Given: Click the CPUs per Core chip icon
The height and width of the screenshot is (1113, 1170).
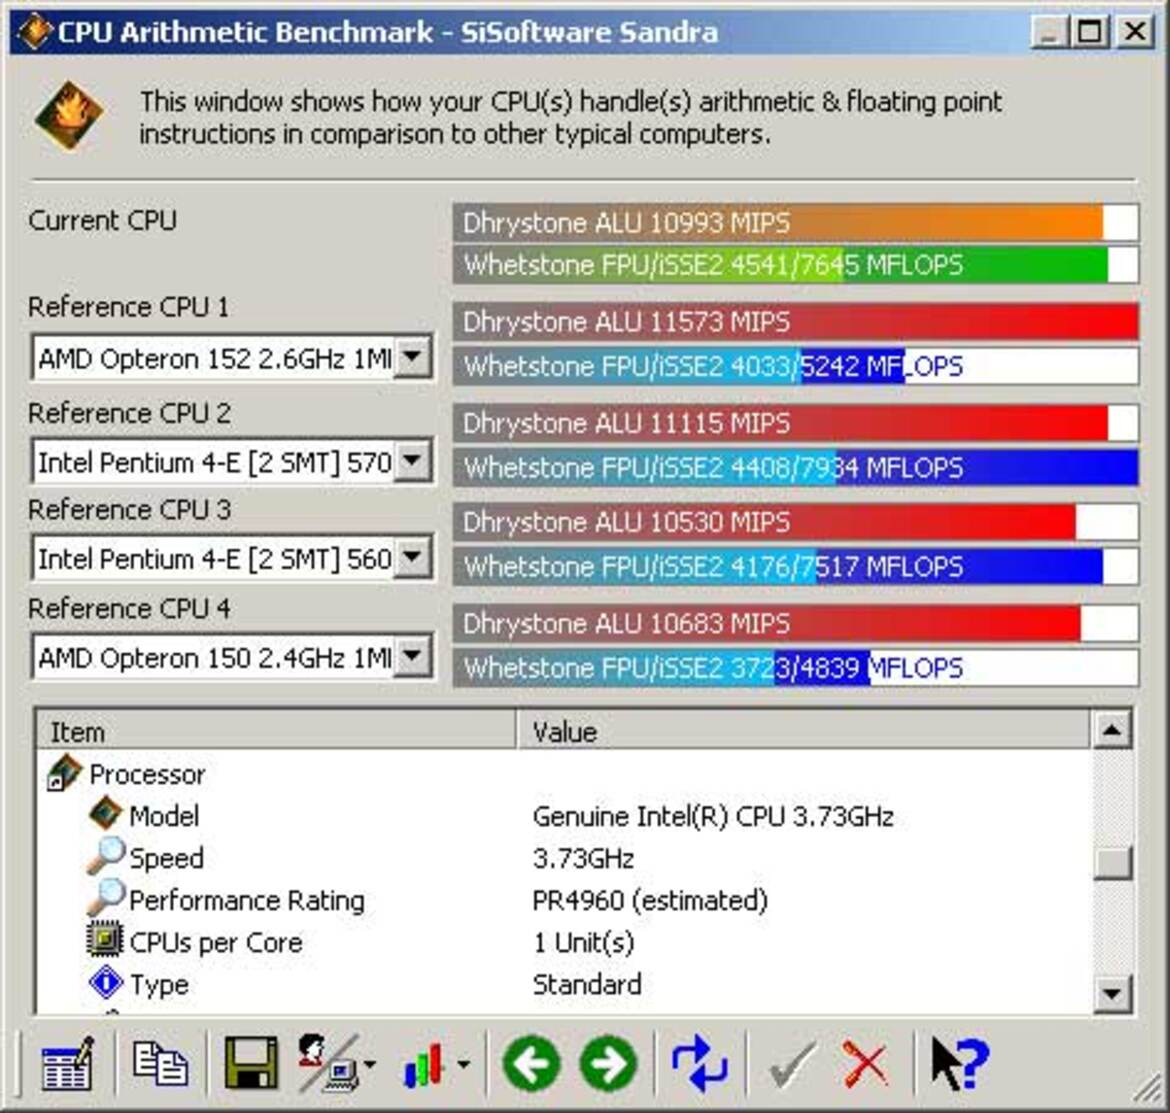Looking at the screenshot, I should [105, 941].
